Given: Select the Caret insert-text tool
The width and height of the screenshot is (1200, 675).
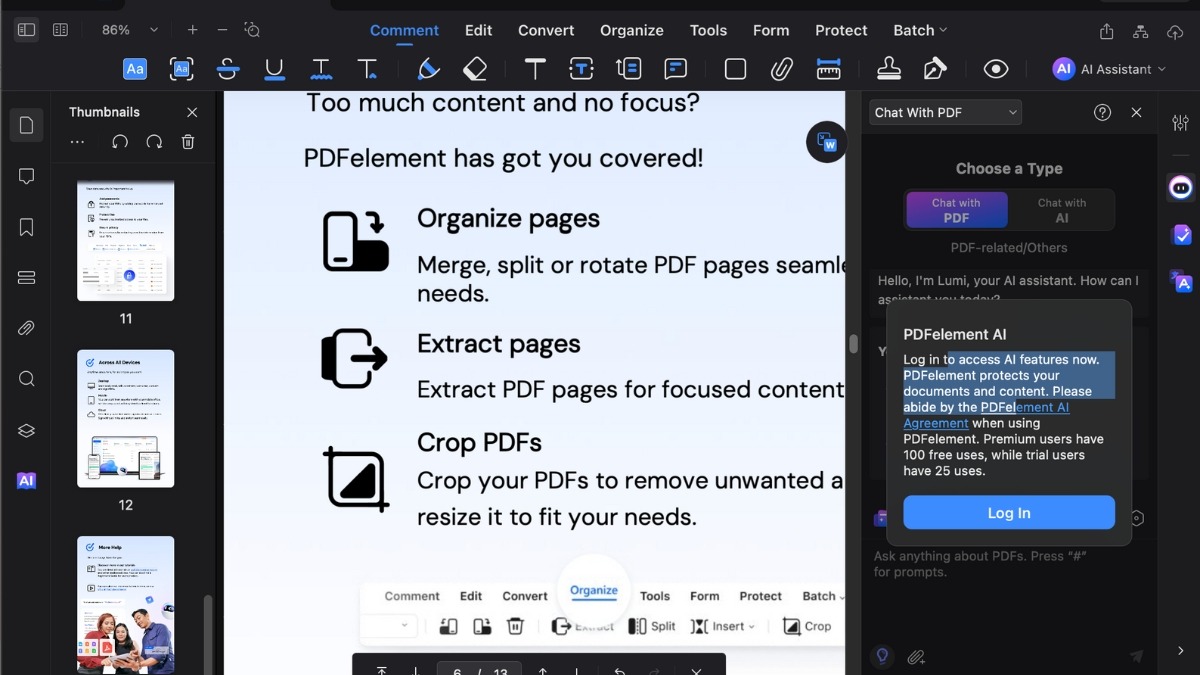Looking at the screenshot, I should coord(367,69).
